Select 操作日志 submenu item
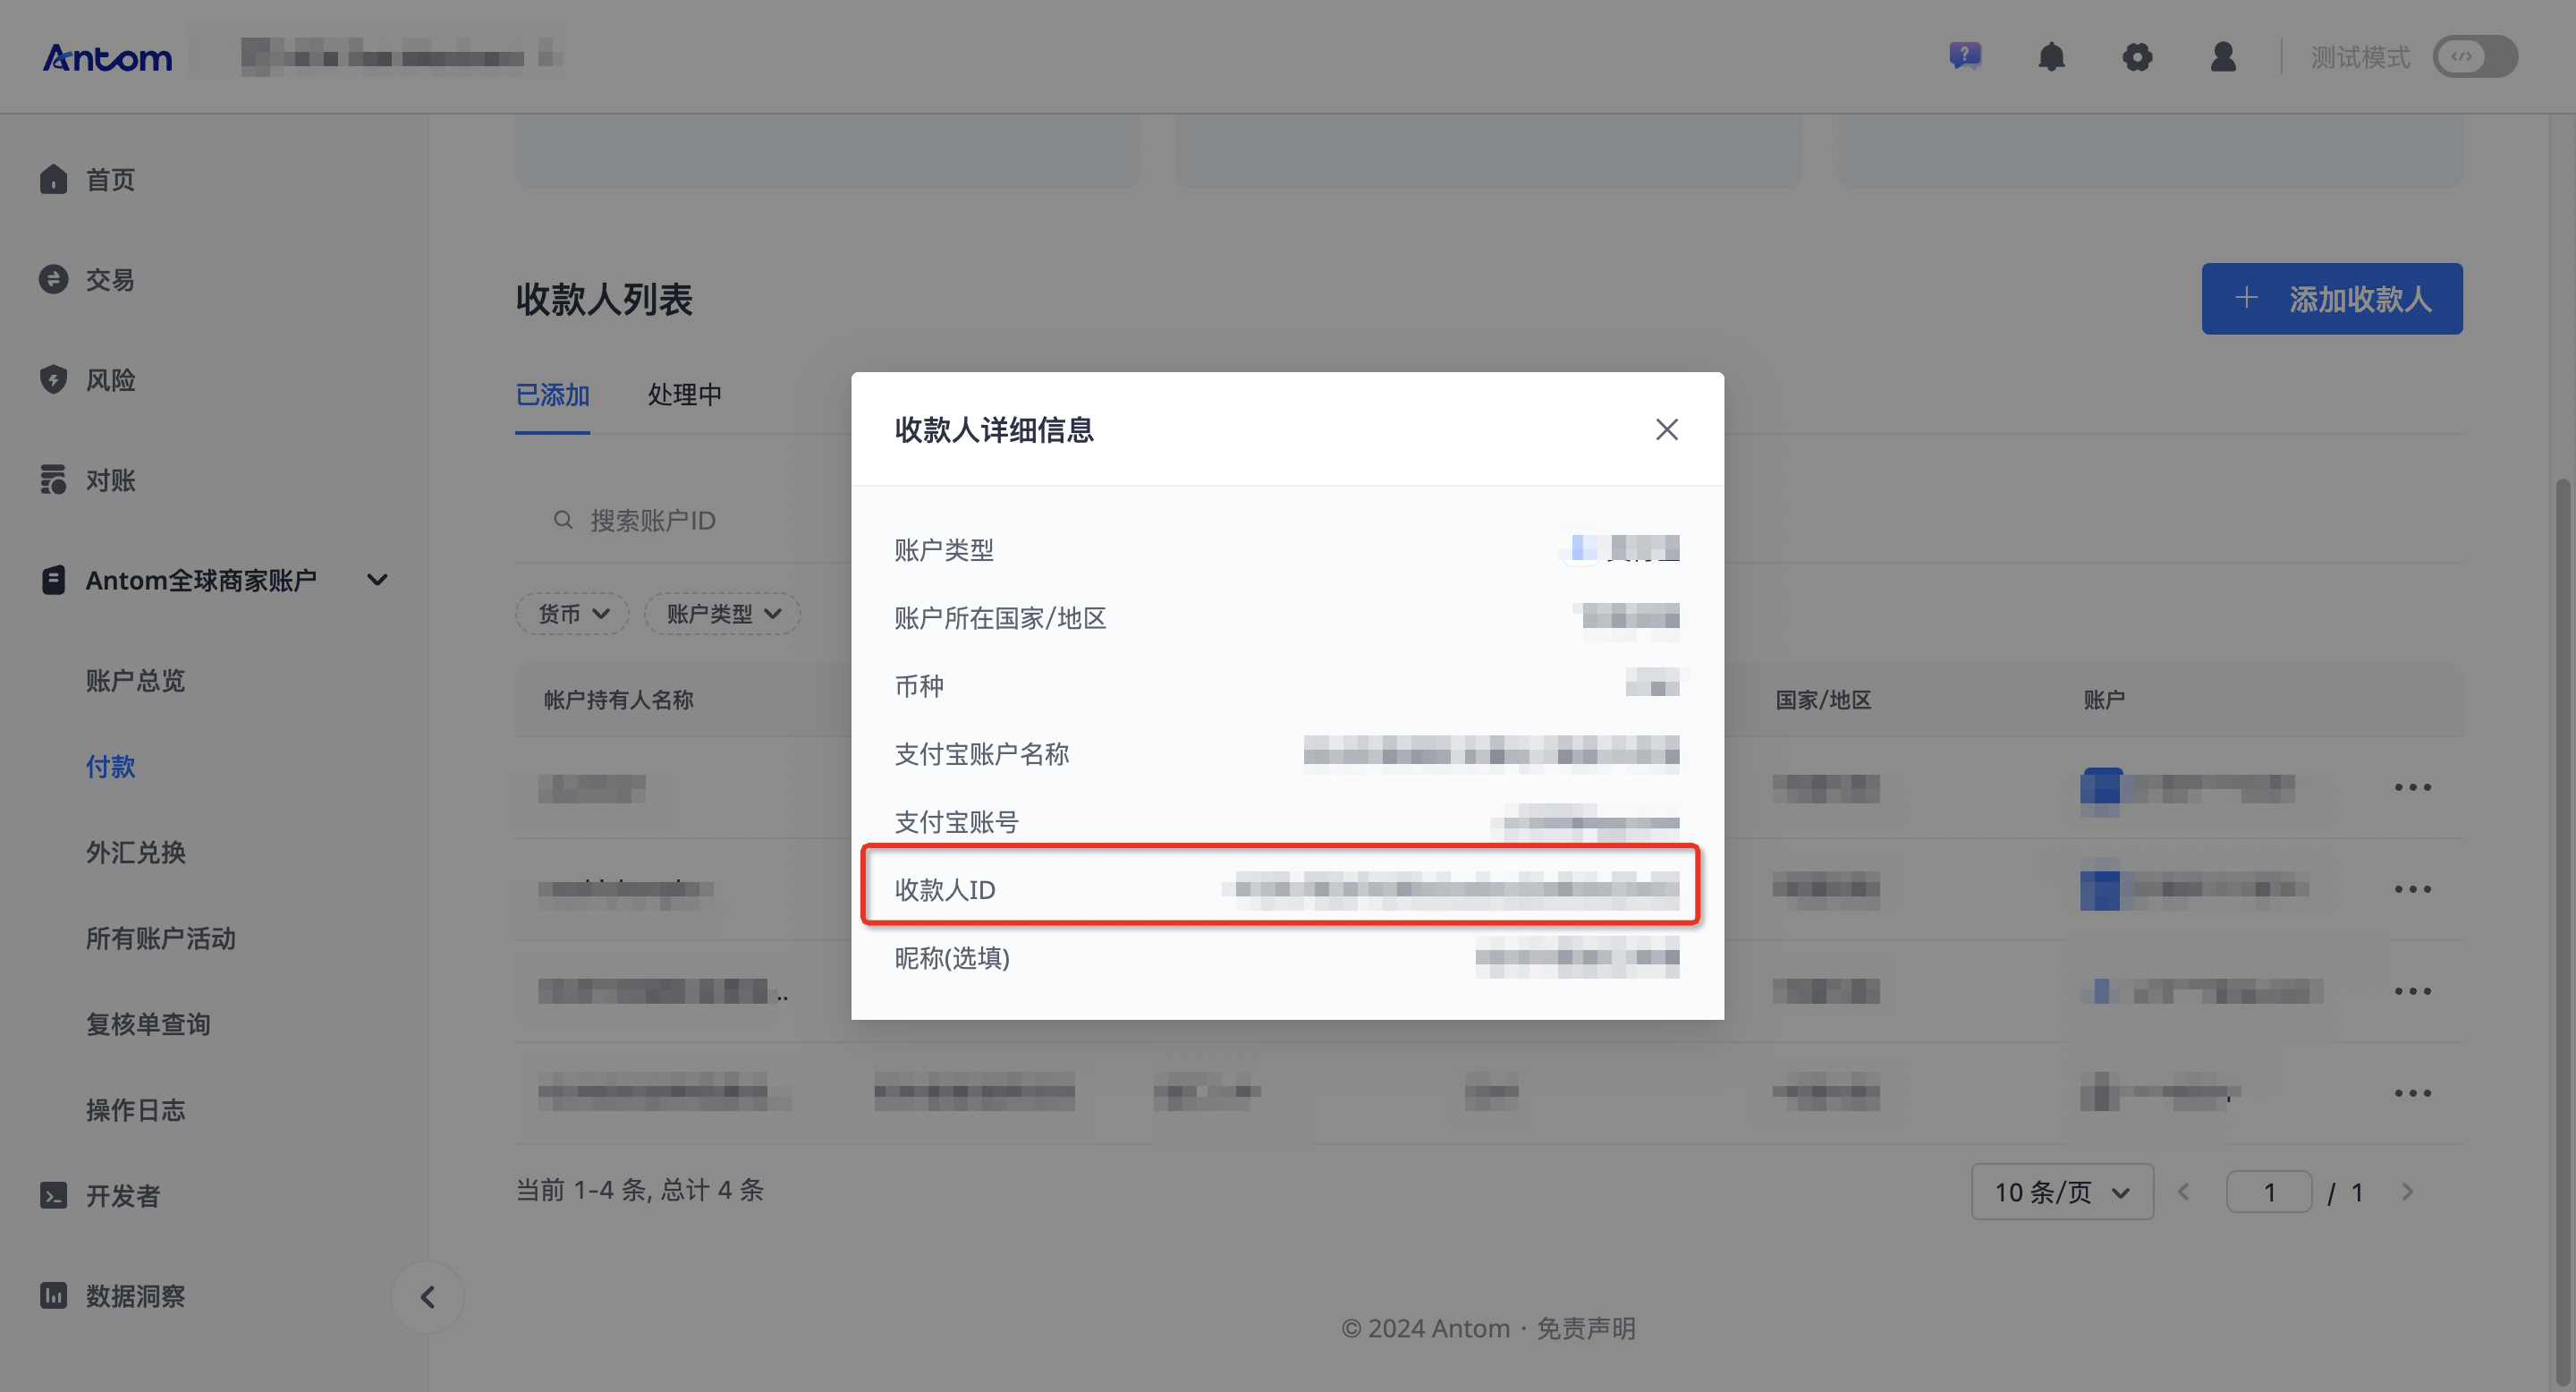This screenshot has height=1392, width=2576. tap(135, 1111)
